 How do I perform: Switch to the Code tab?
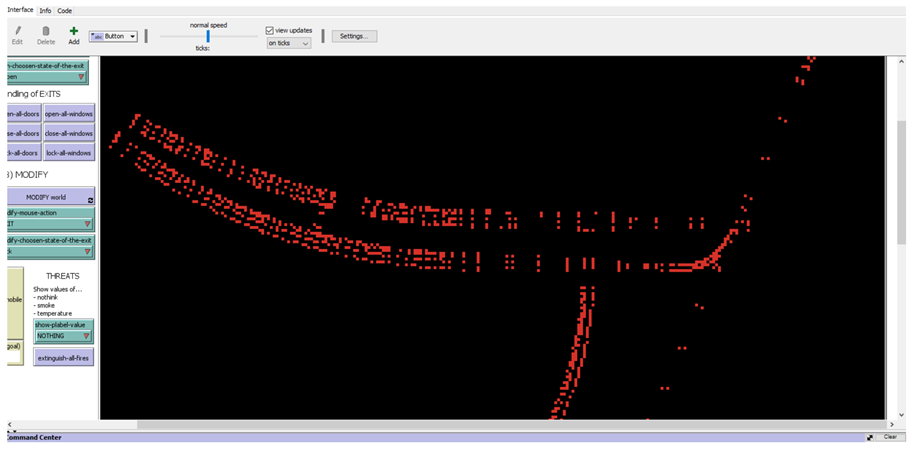click(x=64, y=10)
